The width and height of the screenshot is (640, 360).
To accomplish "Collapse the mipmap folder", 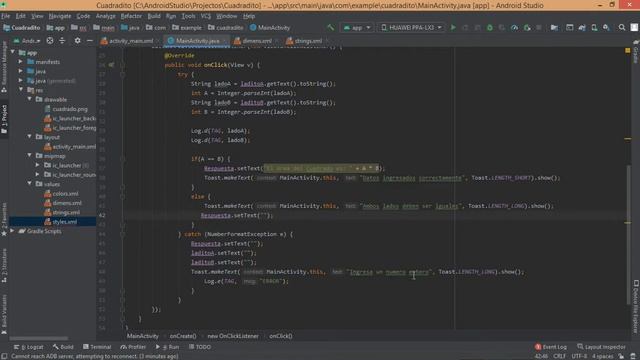I will pos(29,156).
